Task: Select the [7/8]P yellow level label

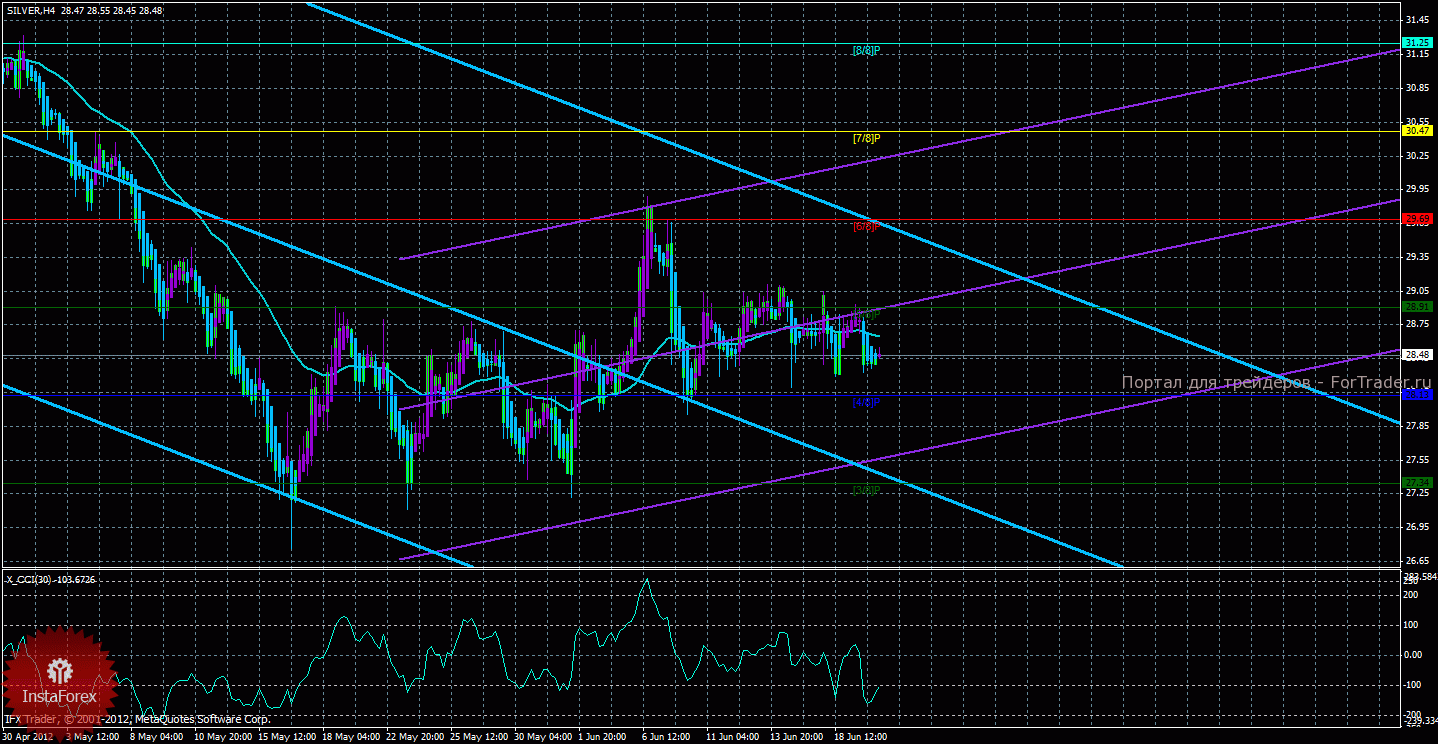Action: (866, 138)
